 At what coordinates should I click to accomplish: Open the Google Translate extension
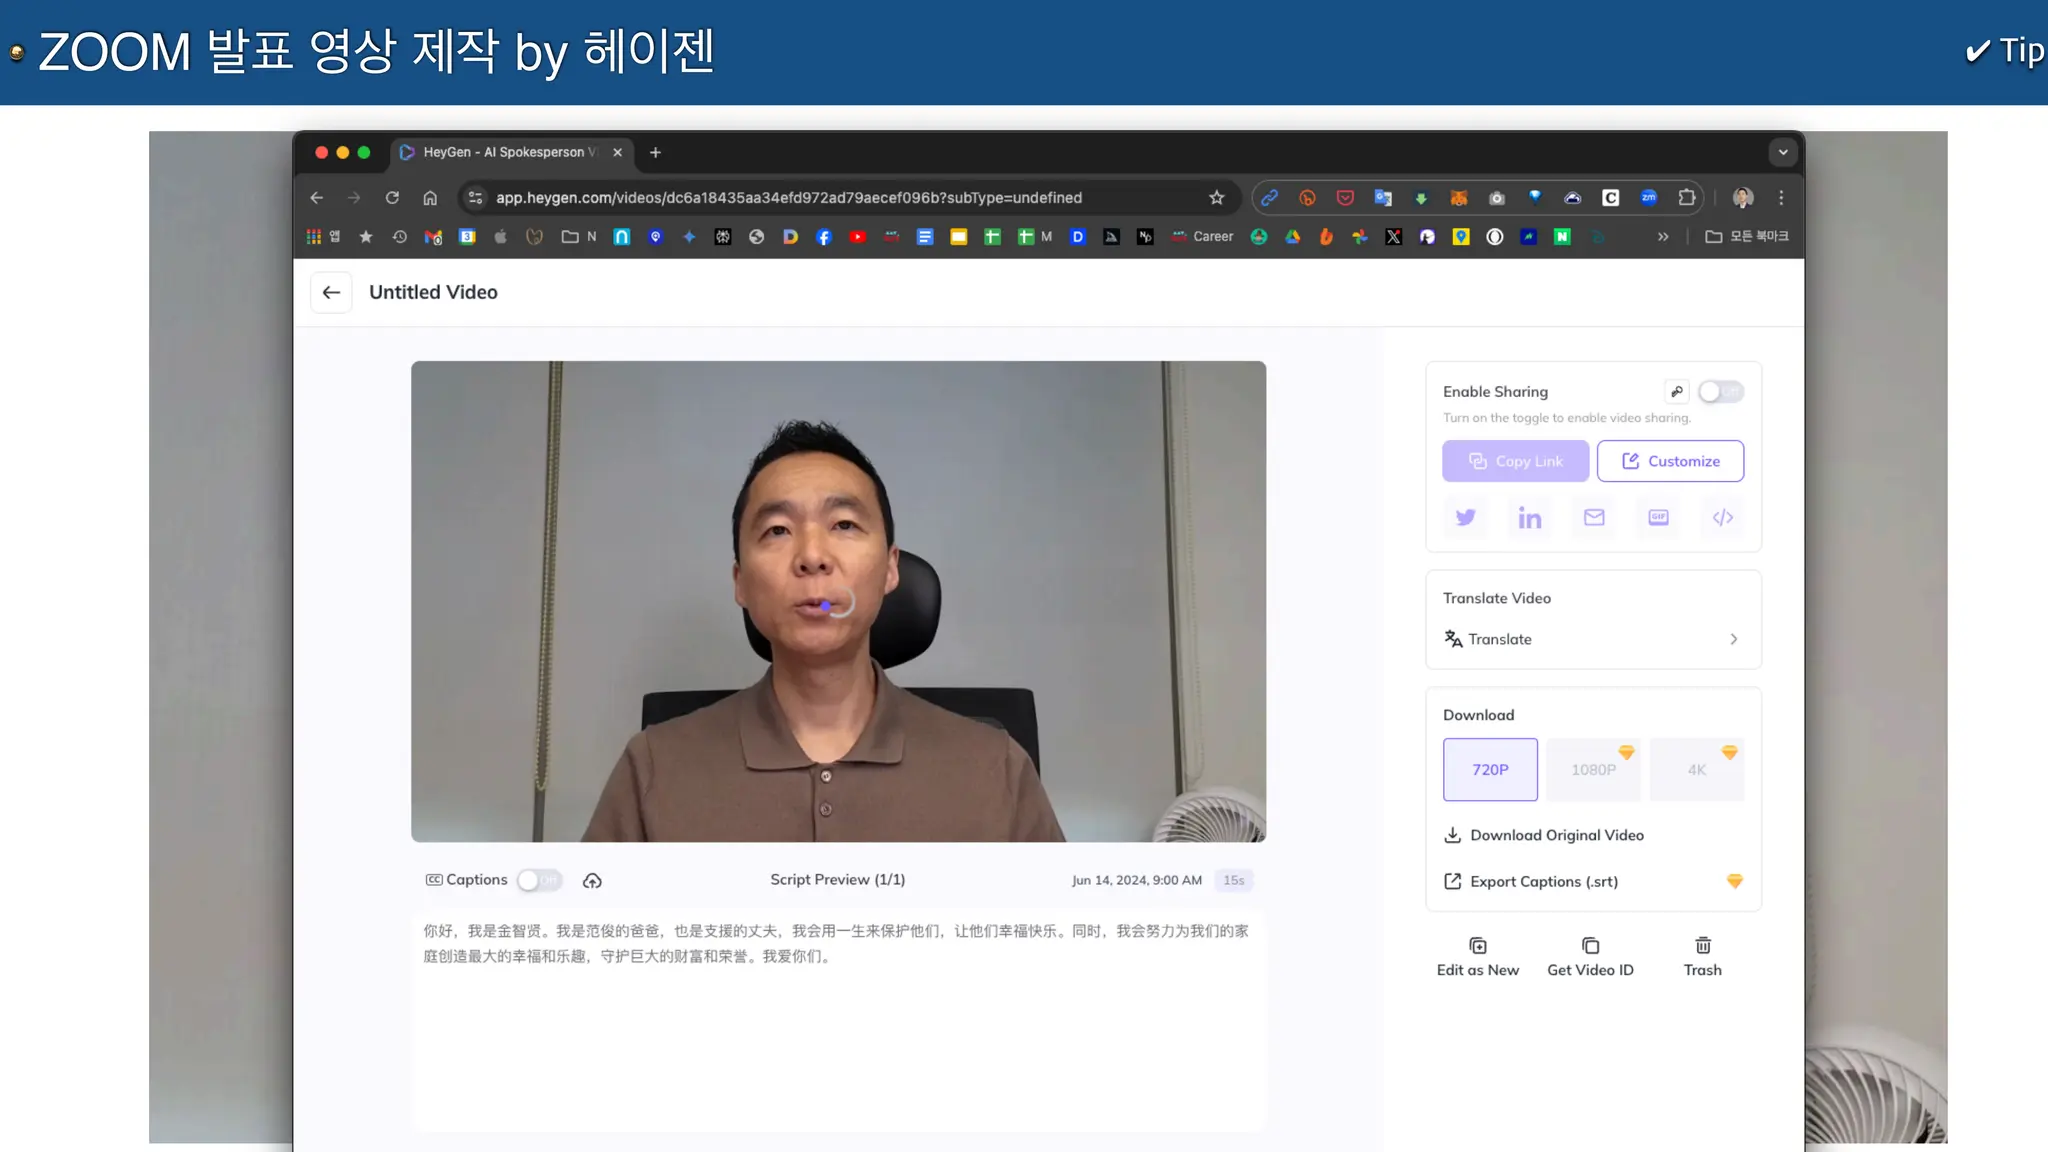point(1383,198)
